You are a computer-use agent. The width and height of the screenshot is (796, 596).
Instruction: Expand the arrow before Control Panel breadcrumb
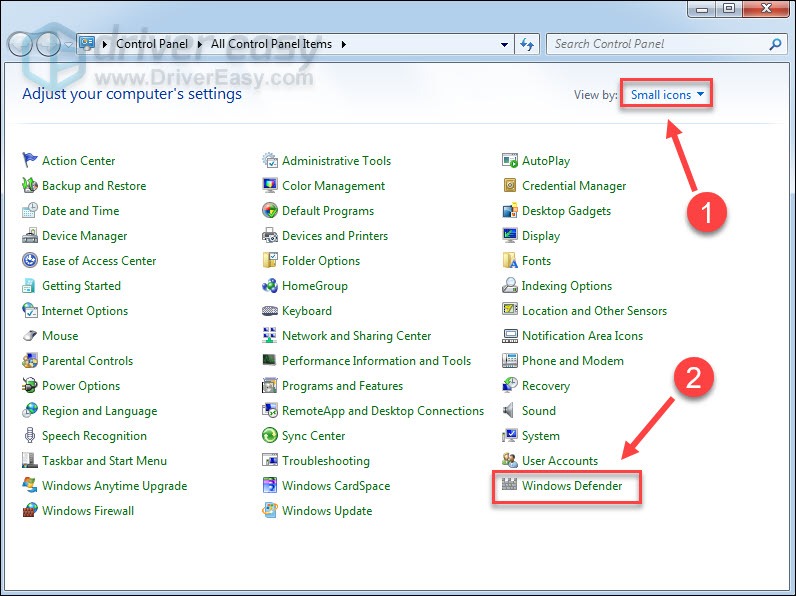pos(105,44)
